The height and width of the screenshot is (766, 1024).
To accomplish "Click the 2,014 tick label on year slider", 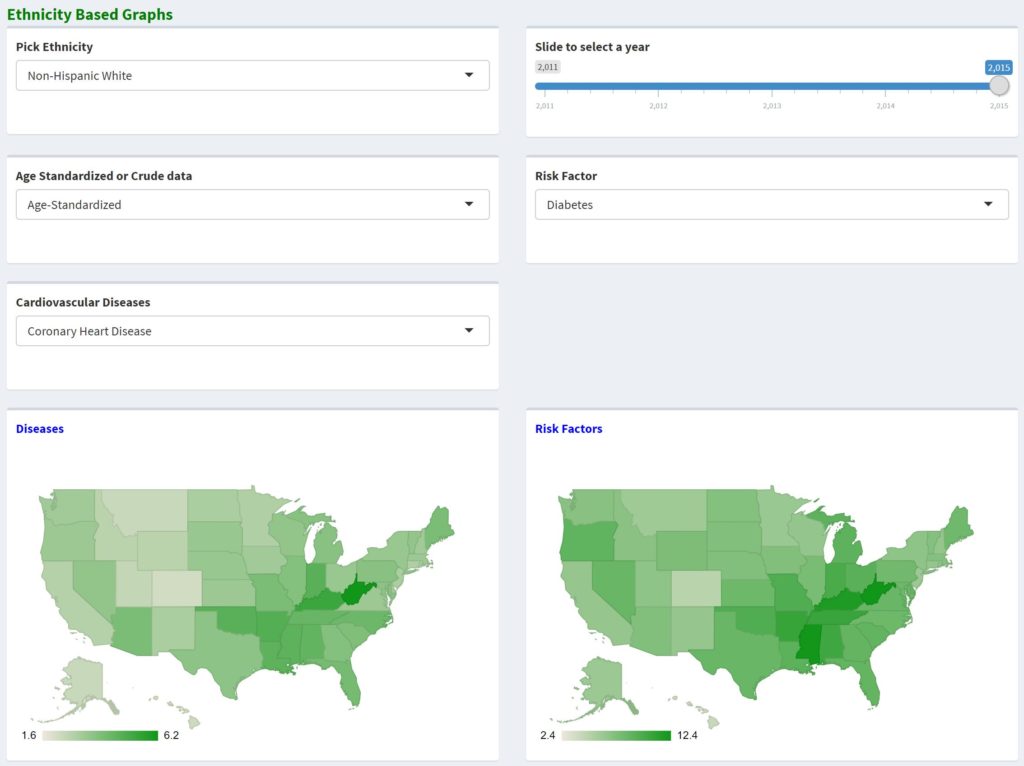I will click(885, 106).
